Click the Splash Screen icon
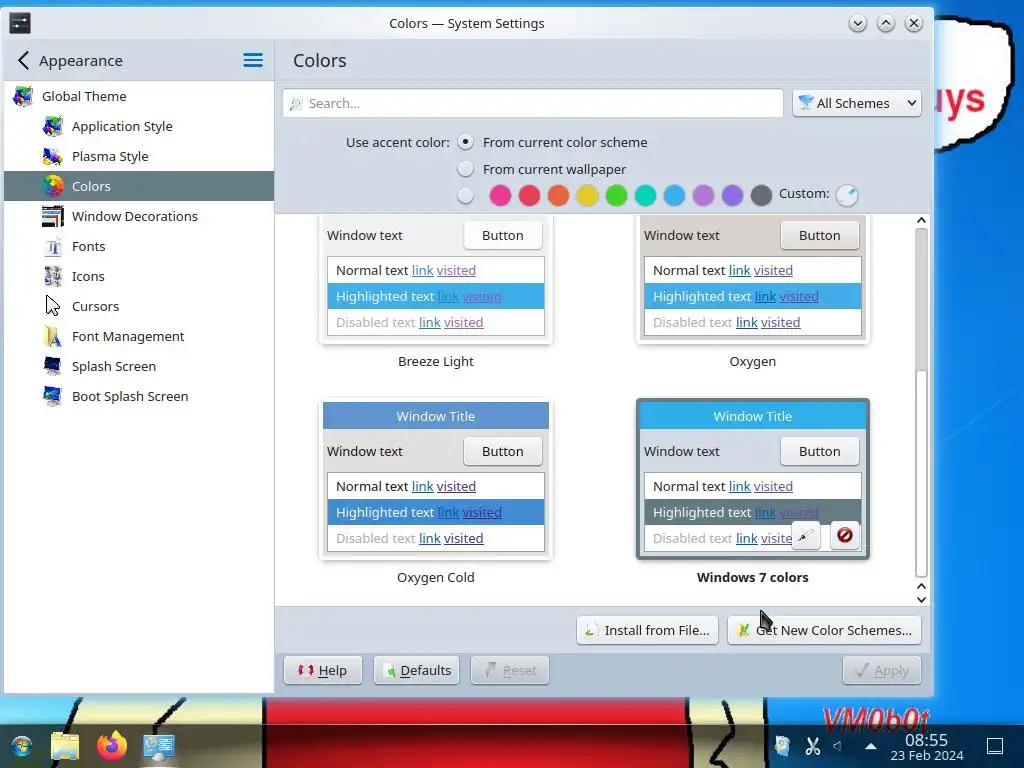 click(52, 366)
